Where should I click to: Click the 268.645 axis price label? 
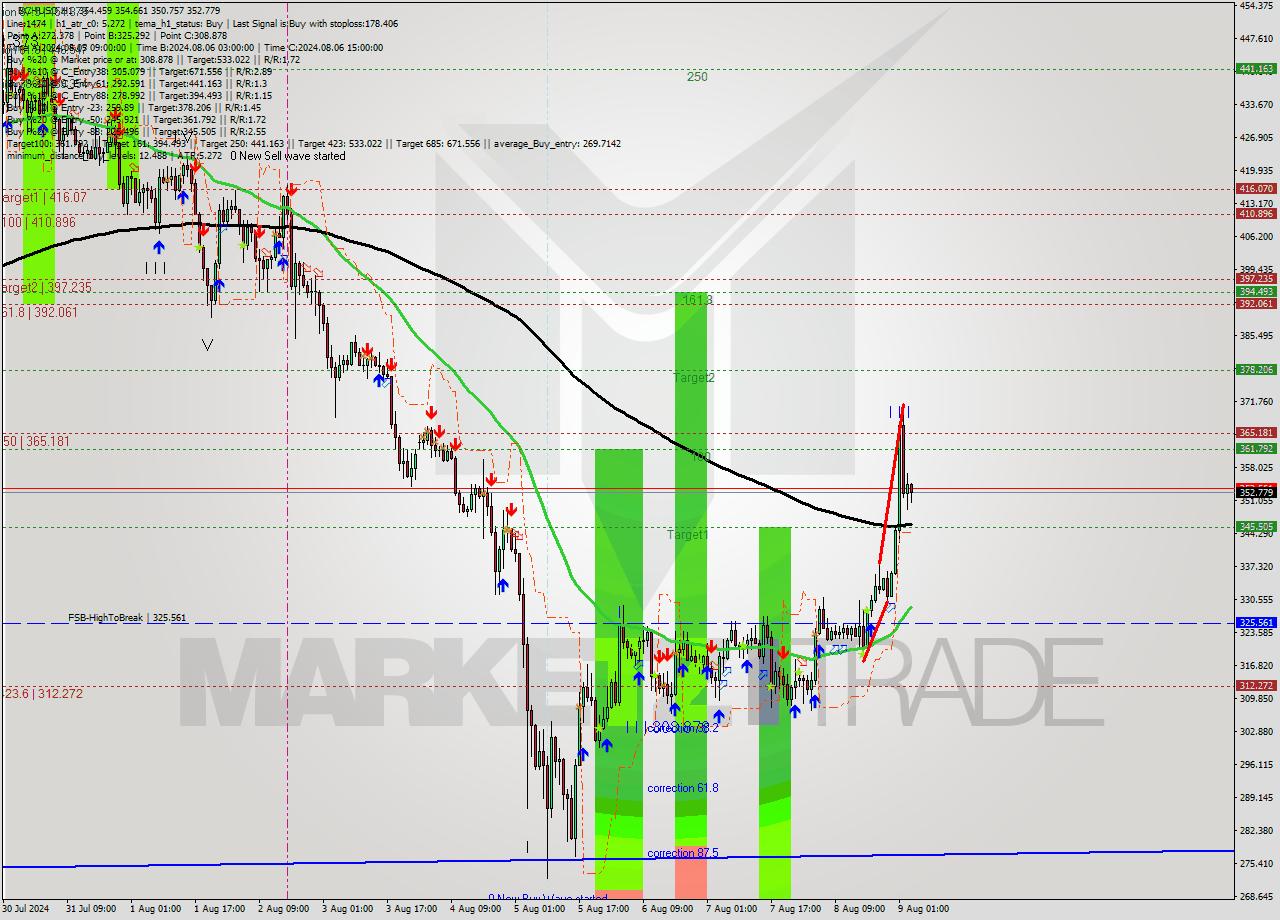[x=1256, y=896]
